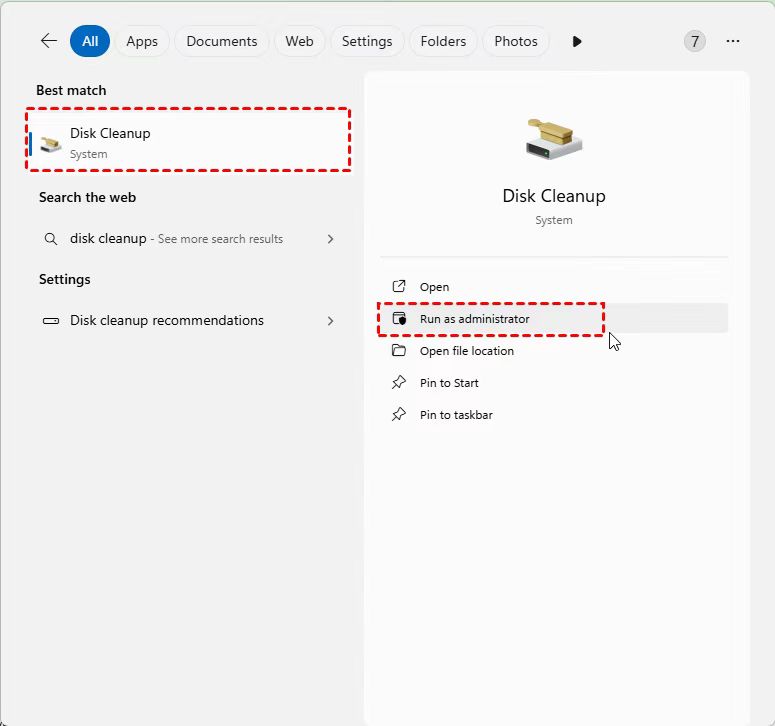Select the All filter tab
The width and height of the screenshot is (775, 726).
(90, 41)
